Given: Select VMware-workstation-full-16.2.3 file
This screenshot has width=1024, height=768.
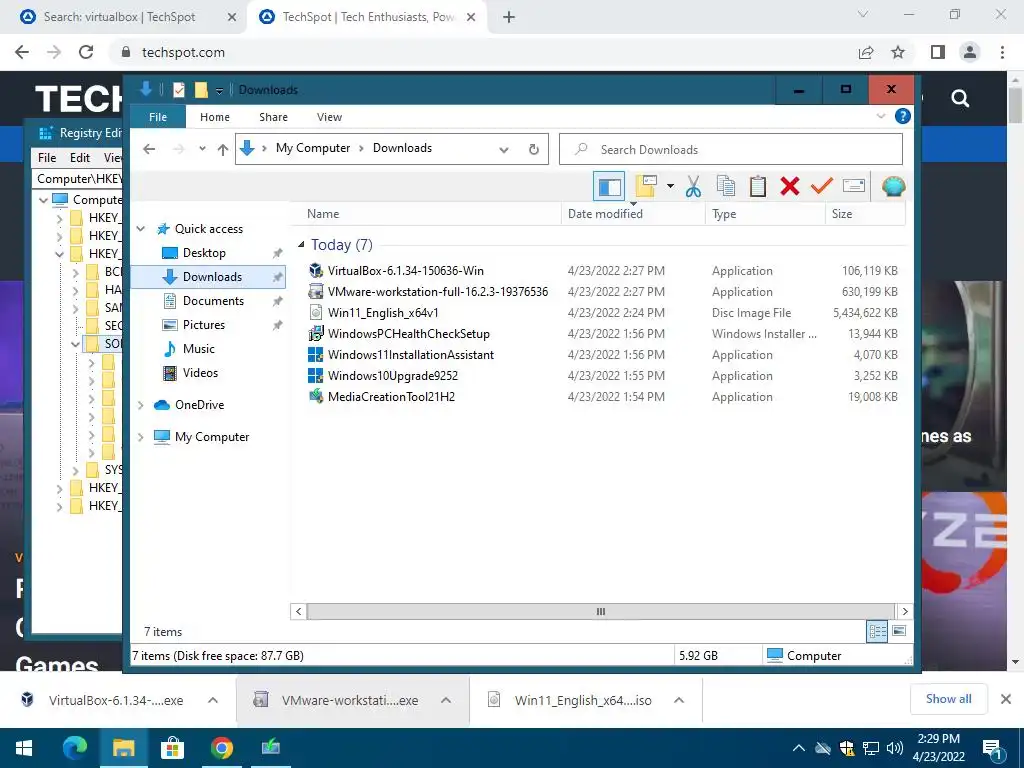Looking at the screenshot, I should (x=438, y=291).
